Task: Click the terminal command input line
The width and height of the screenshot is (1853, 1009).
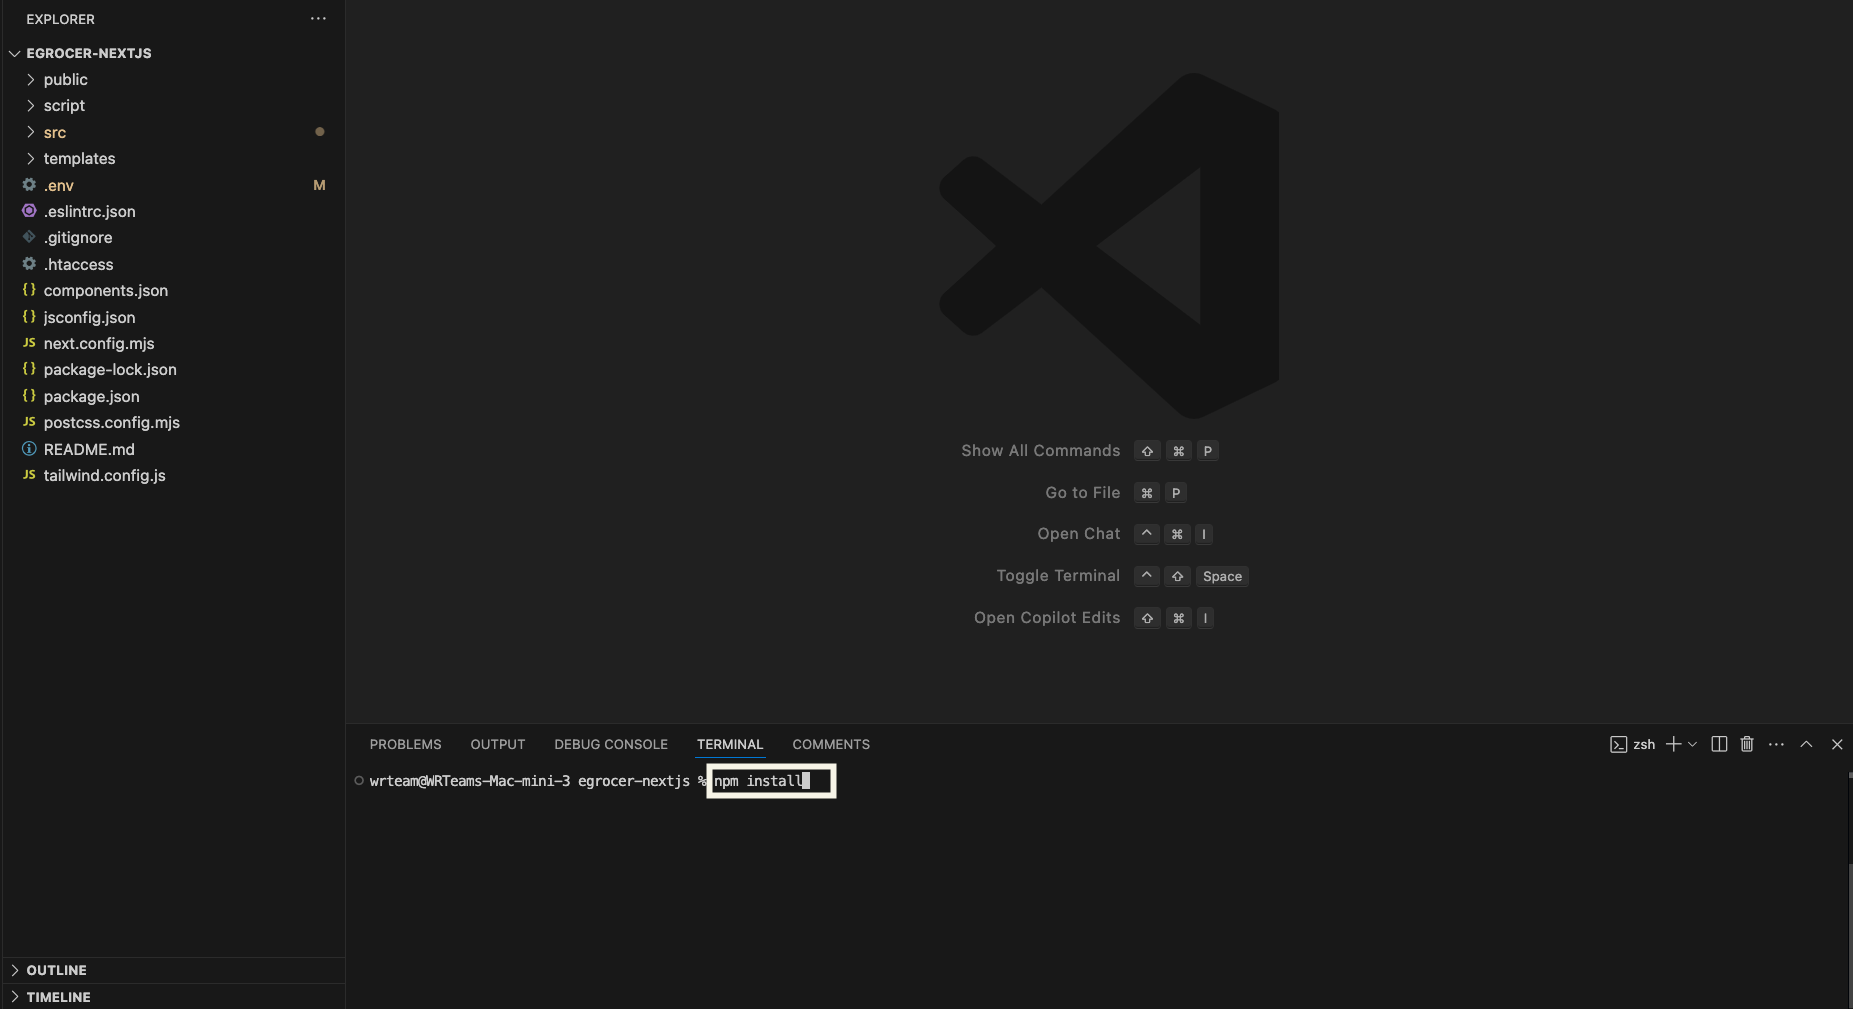Action: coord(771,781)
